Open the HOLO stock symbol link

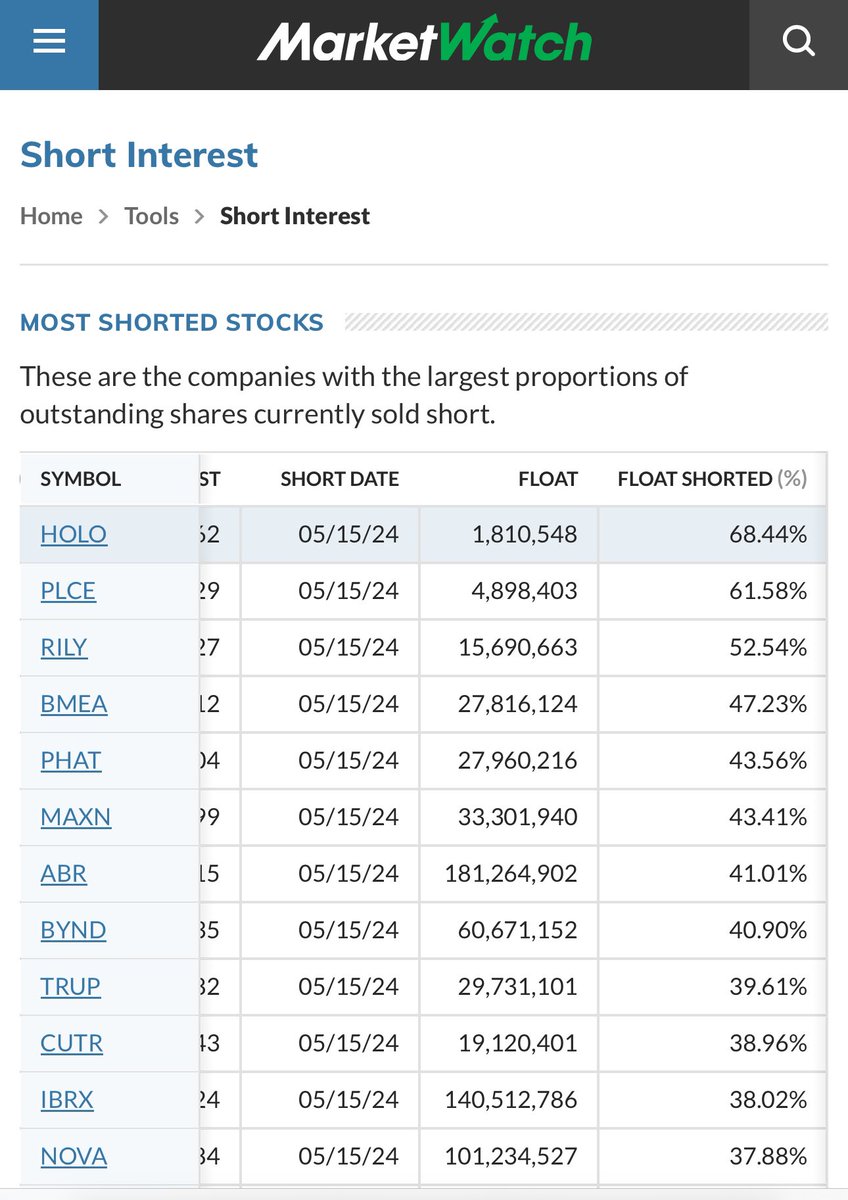tap(73, 534)
